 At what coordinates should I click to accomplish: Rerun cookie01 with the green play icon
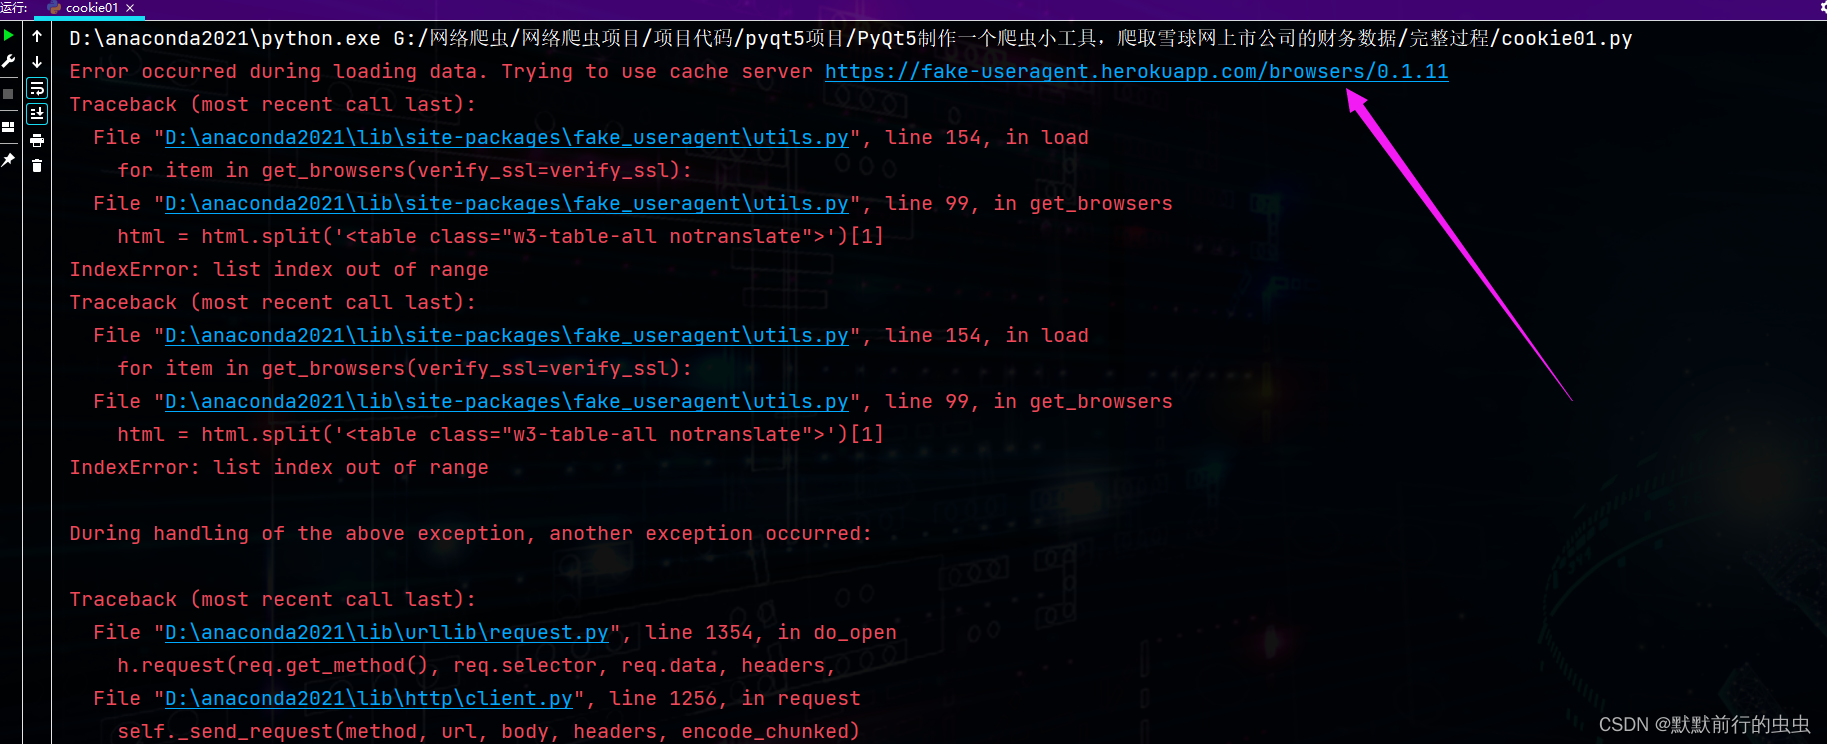tap(9, 35)
